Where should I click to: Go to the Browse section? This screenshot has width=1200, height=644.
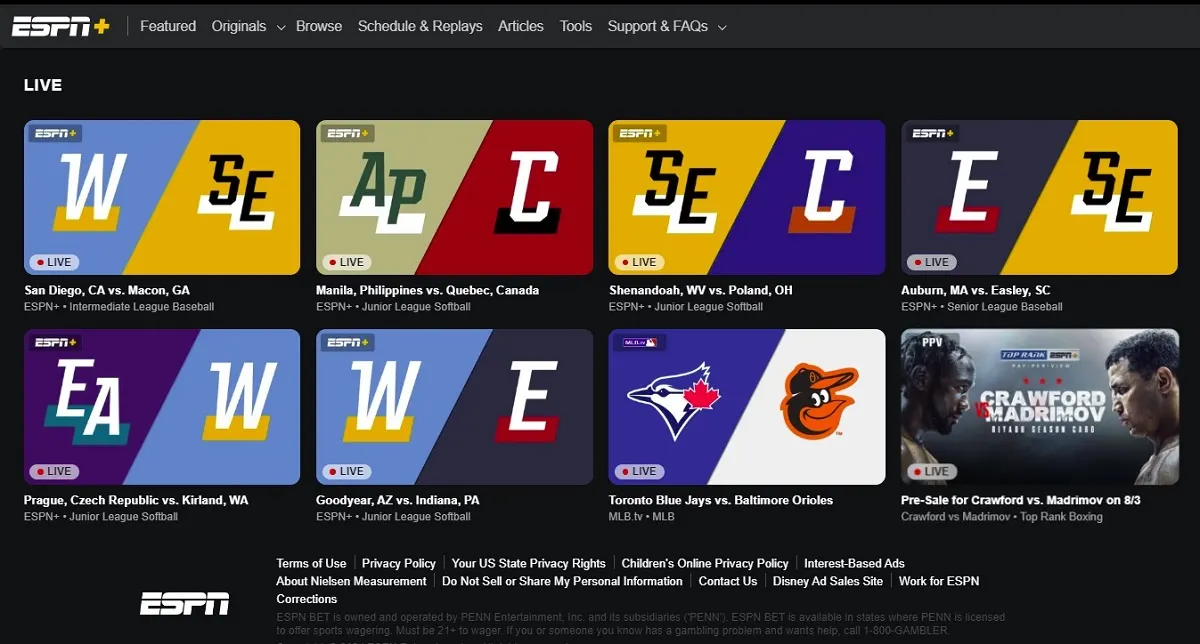click(x=319, y=26)
